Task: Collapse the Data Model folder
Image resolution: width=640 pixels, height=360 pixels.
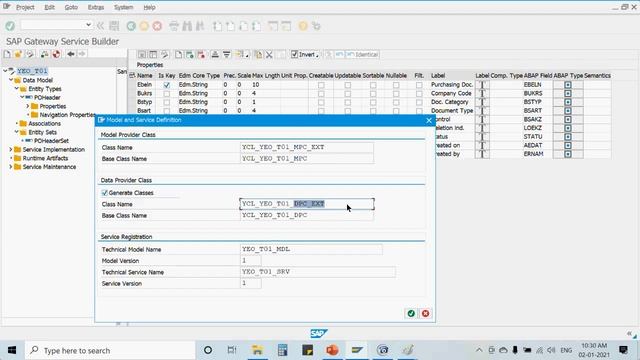Action: [11, 80]
